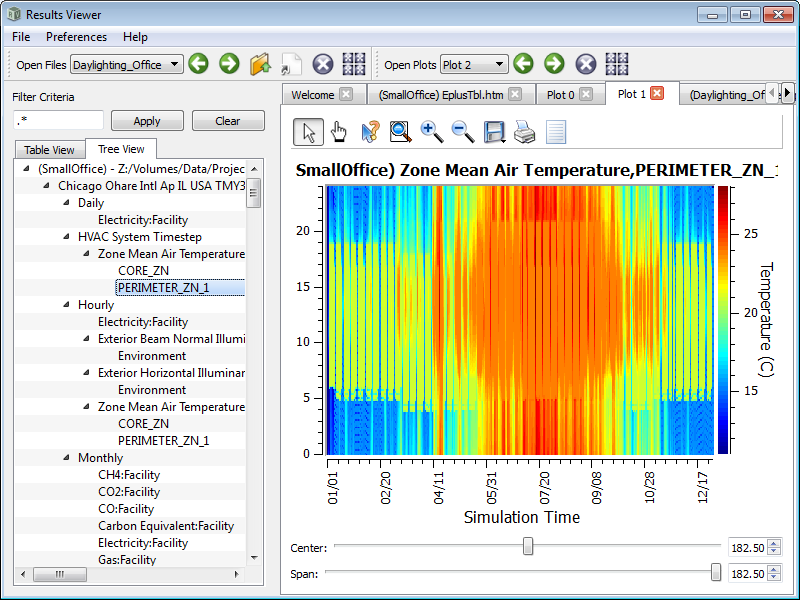The image size is (800, 600).
Task: Select CORE_ZN under HVAC System Timestep
Action: click(x=143, y=270)
